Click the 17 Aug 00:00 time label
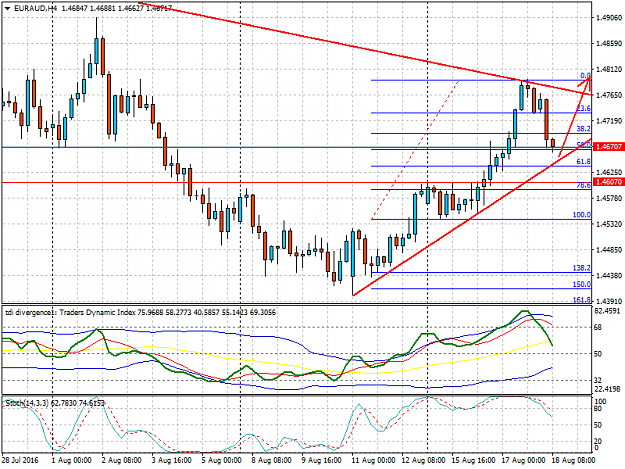Image resolution: width=625 pixels, height=469 pixels. point(523,460)
